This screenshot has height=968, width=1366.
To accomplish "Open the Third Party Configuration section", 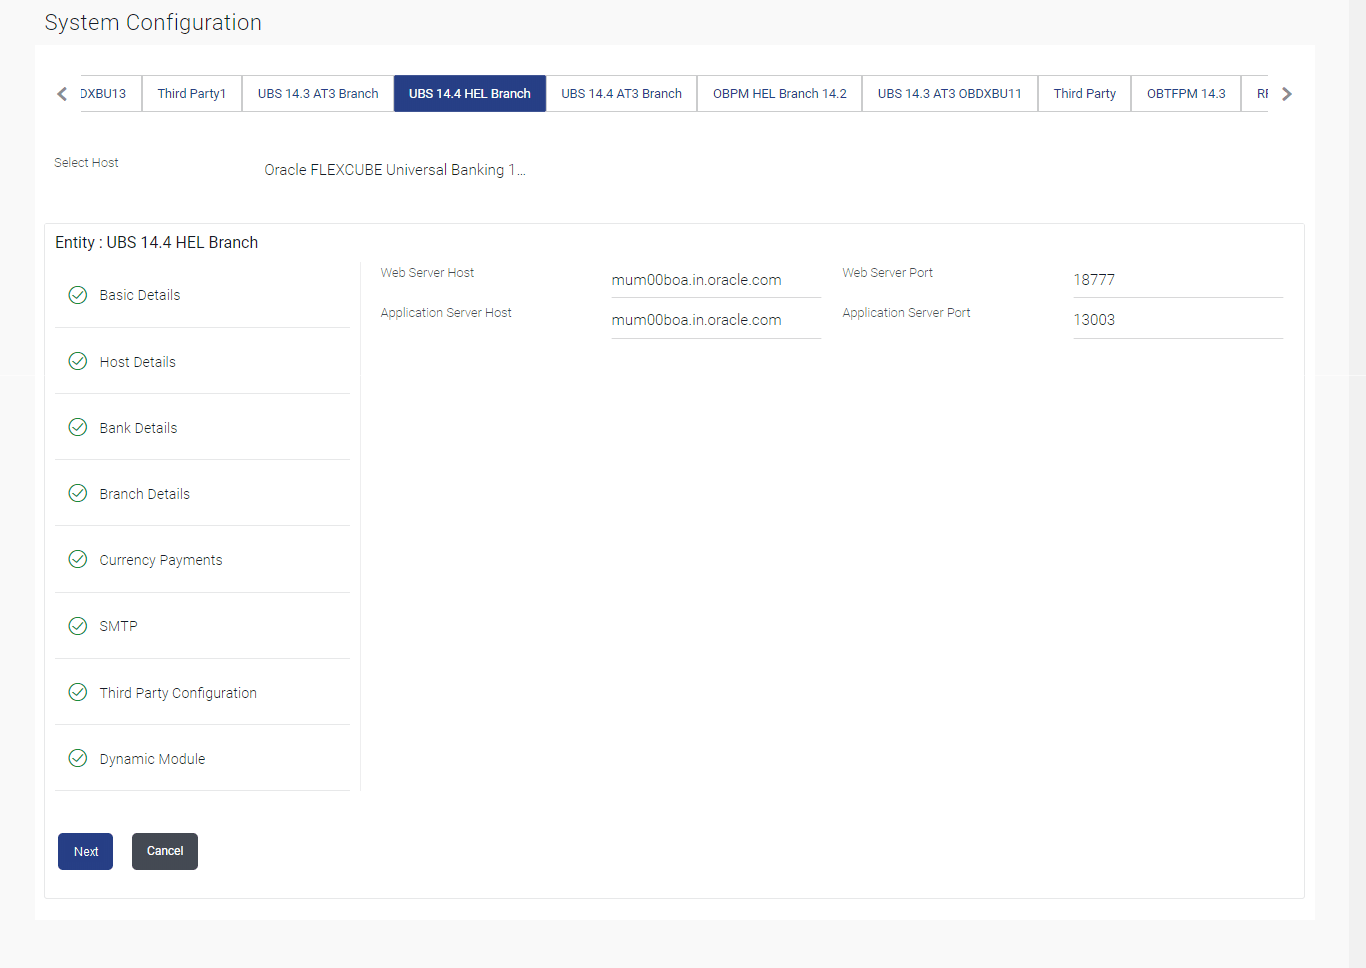I will [203, 692].
